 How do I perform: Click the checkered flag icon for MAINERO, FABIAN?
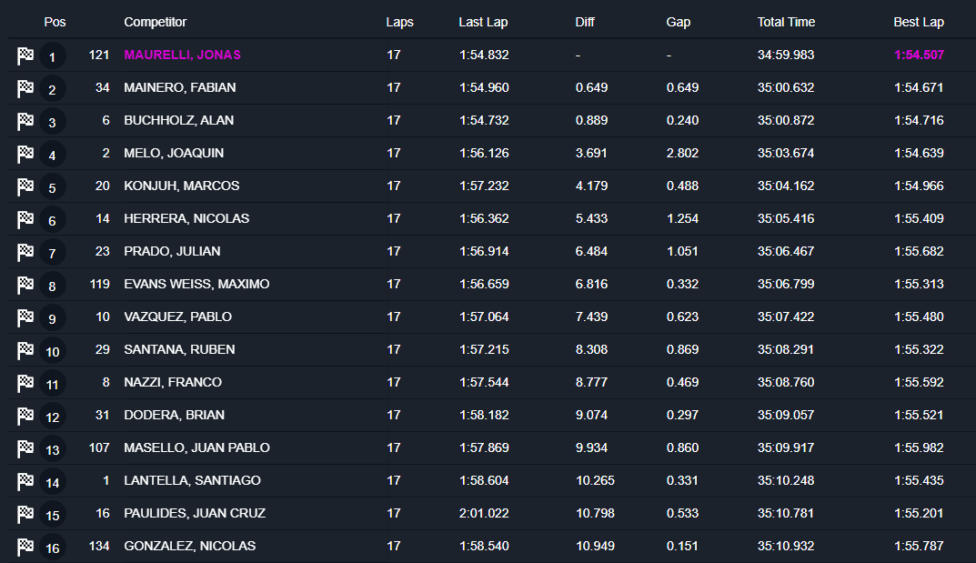[25, 89]
